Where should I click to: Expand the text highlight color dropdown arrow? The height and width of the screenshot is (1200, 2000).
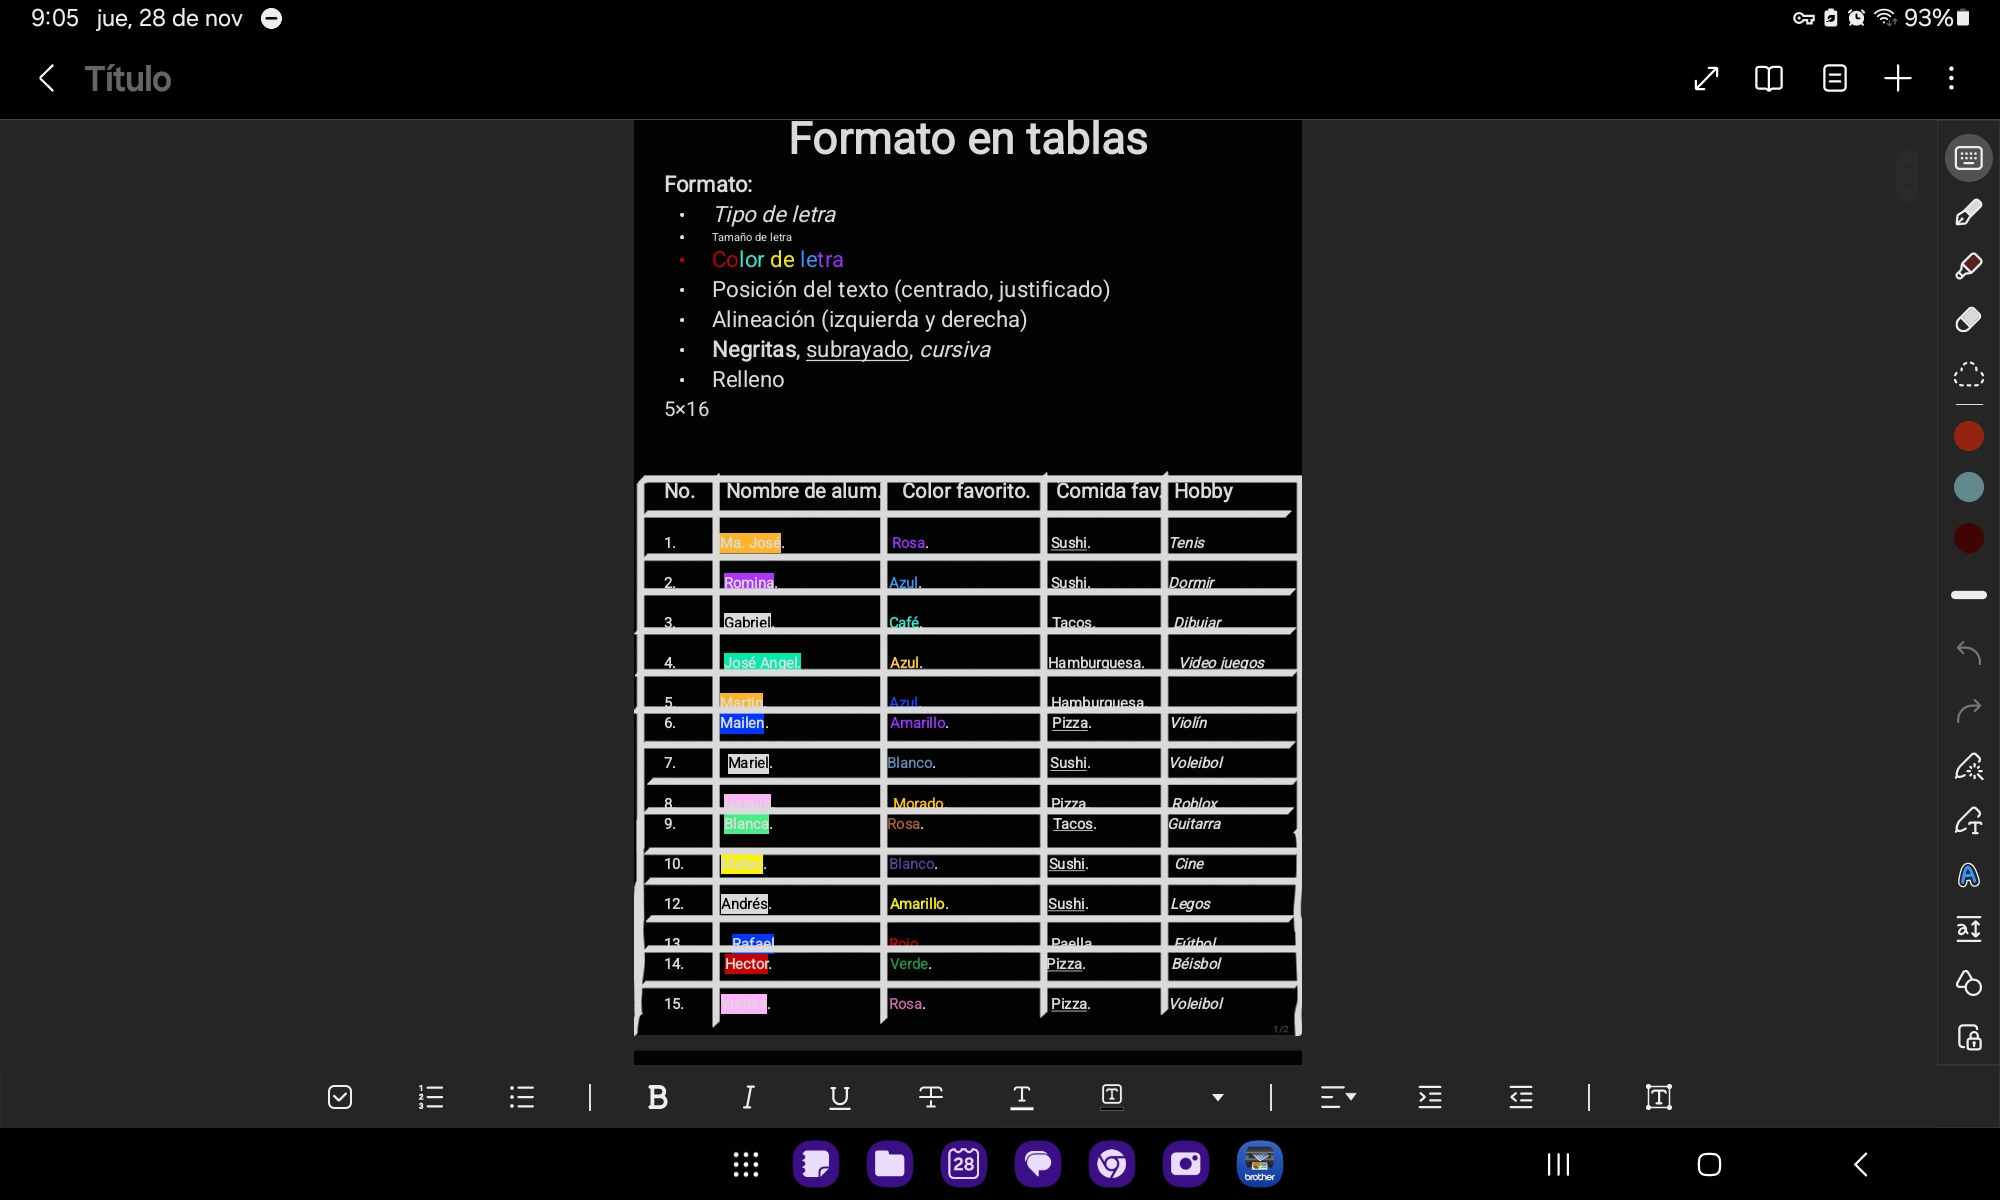pos(1217,1097)
